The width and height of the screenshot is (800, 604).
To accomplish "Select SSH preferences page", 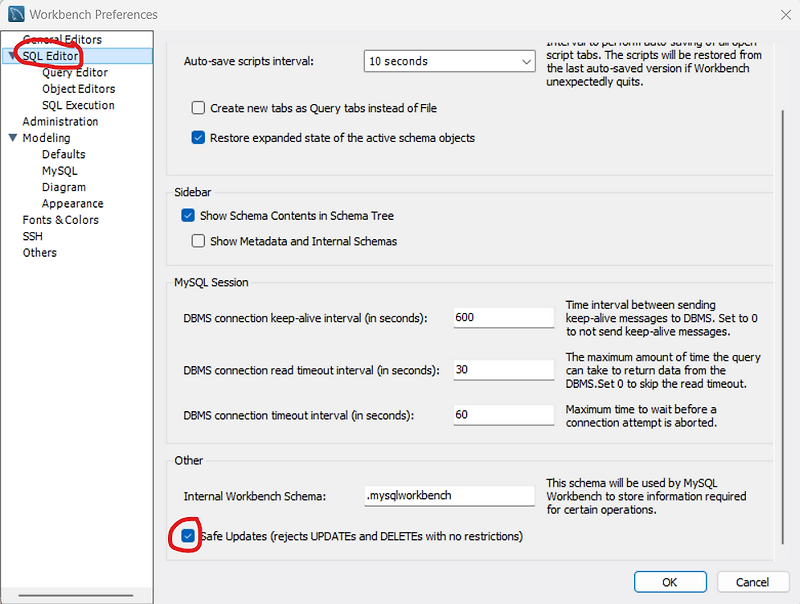I will coord(32,236).
